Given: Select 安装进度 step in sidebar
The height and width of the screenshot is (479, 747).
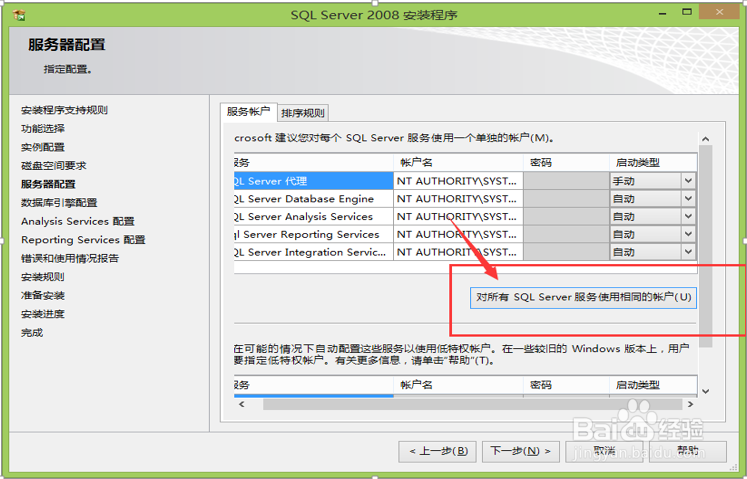Looking at the screenshot, I should pos(43,314).
